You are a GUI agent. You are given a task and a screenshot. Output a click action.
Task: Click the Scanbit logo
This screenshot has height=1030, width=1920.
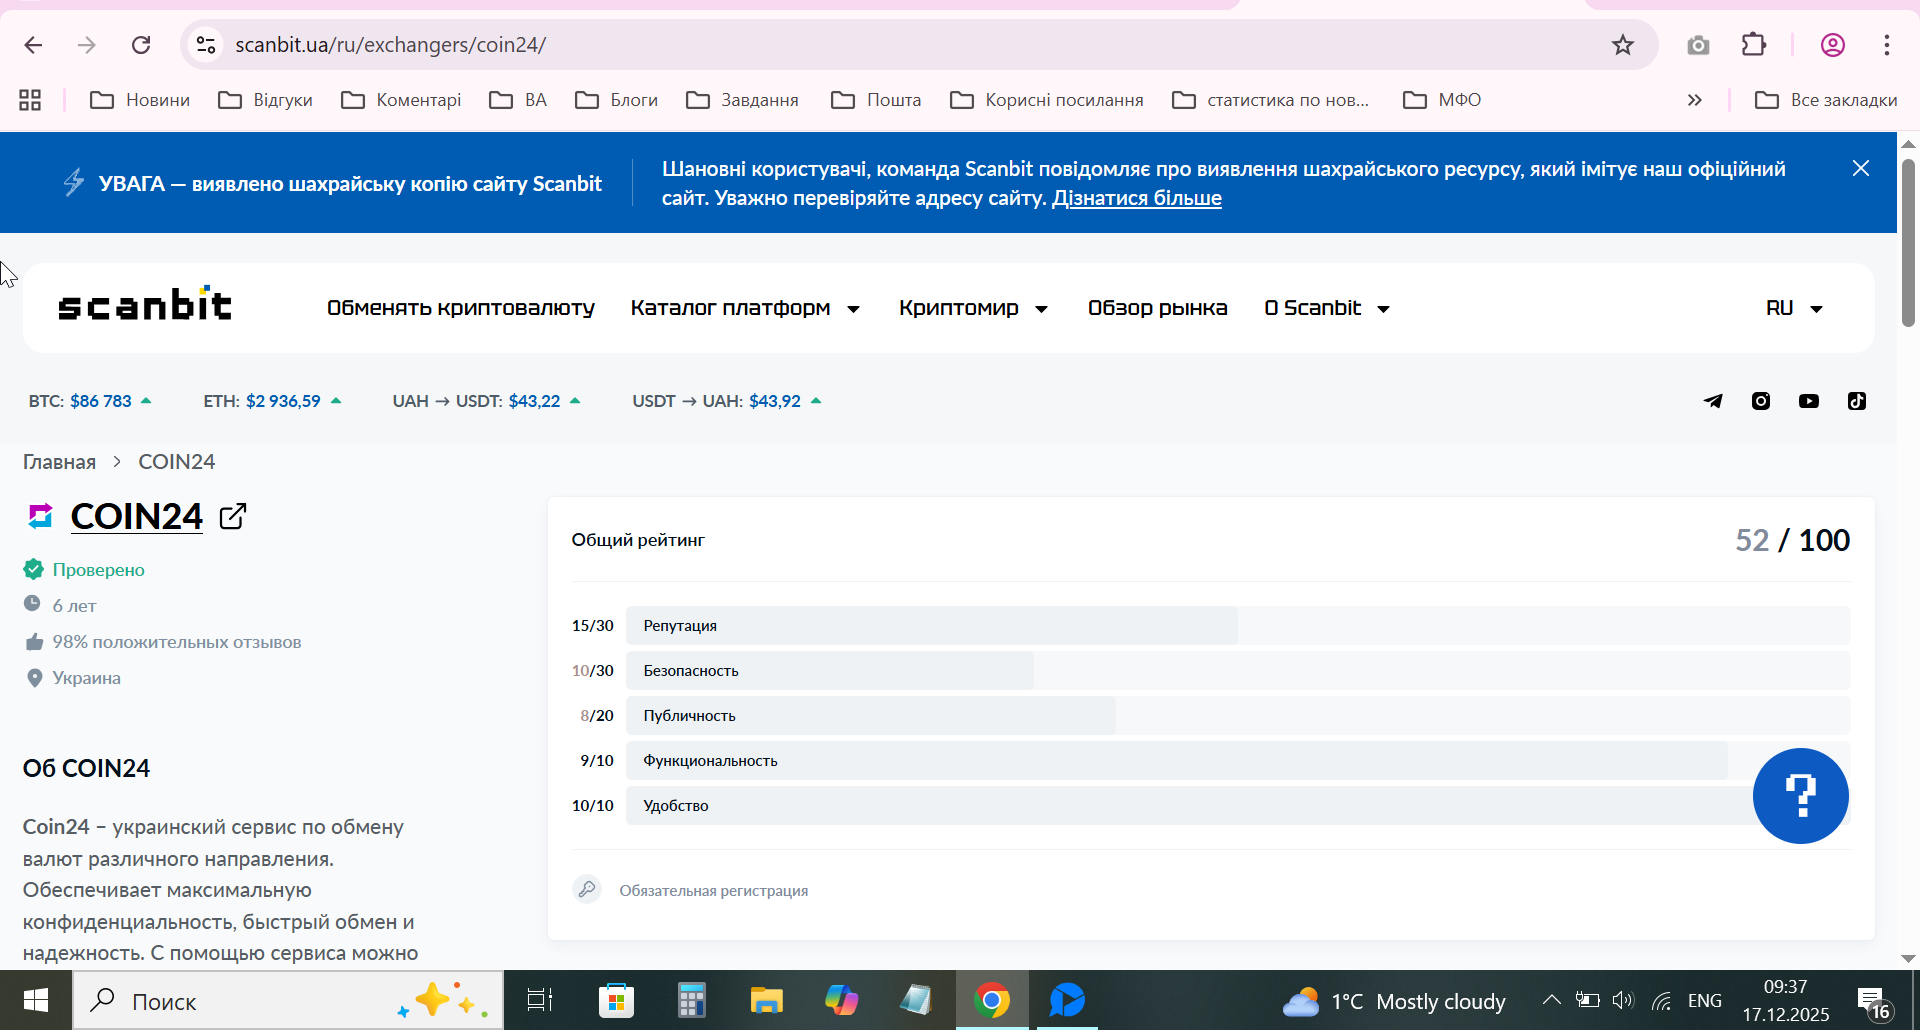point(145,304)
